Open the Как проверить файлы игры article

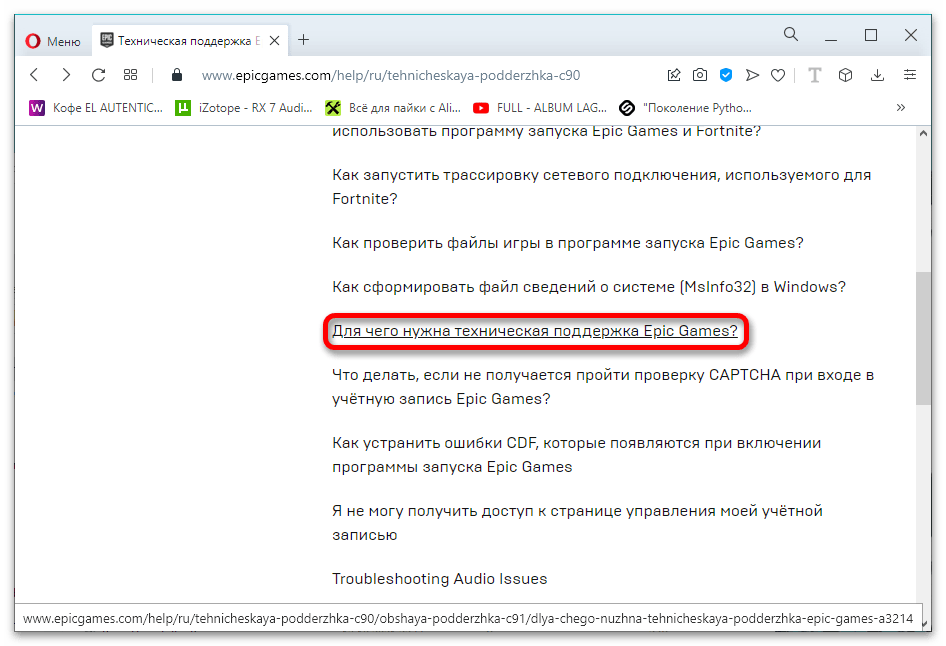point(568,243)
